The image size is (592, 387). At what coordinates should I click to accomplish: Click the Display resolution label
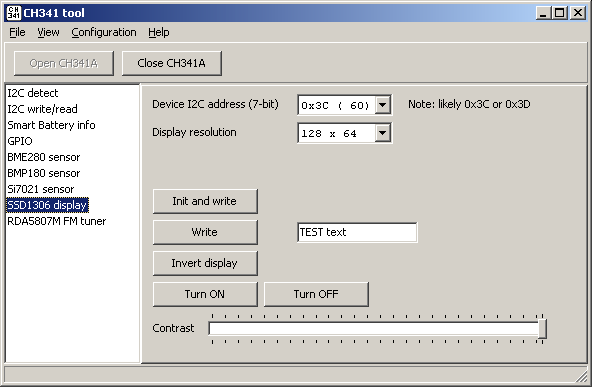(x=194, y=132)
